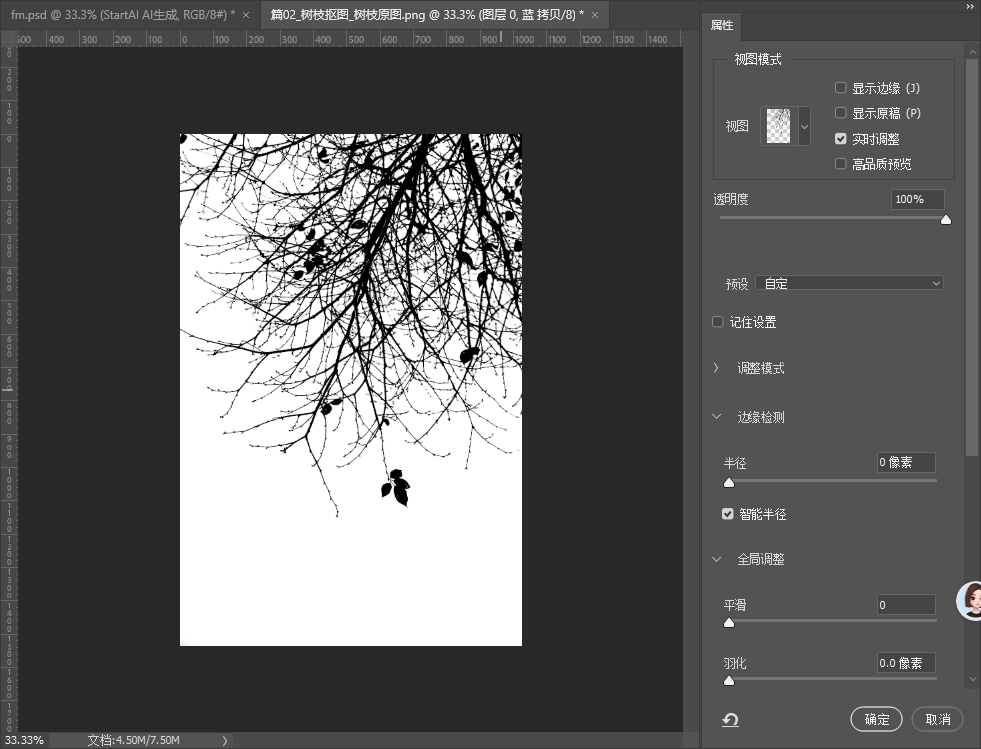Collapse the panel with the double-arrow icon
Screen dimensions: 981x749
click(x=970, y=6)
